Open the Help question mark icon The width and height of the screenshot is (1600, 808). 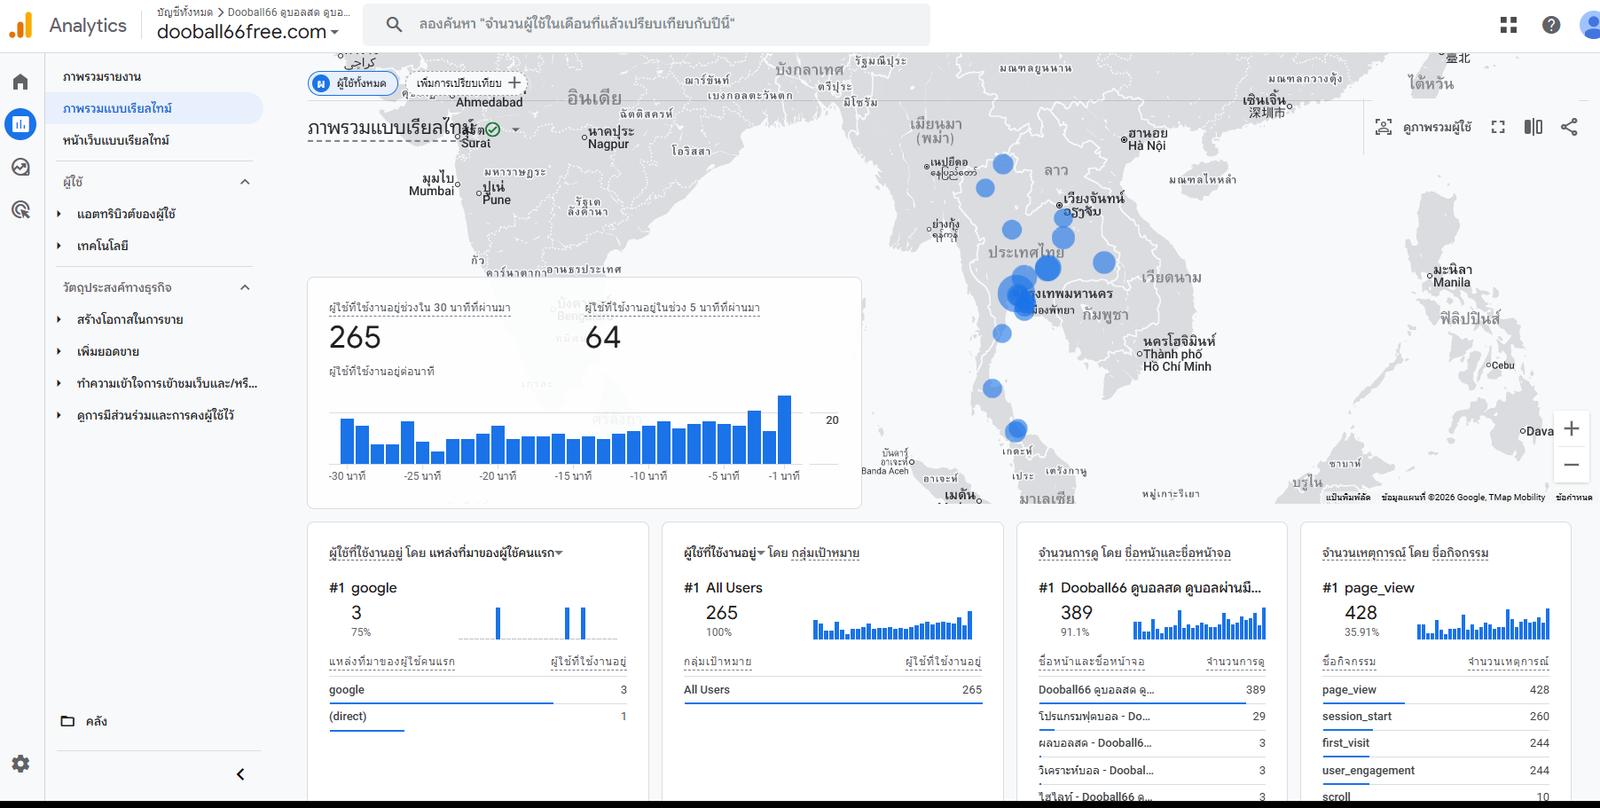tap(1551, 25)
